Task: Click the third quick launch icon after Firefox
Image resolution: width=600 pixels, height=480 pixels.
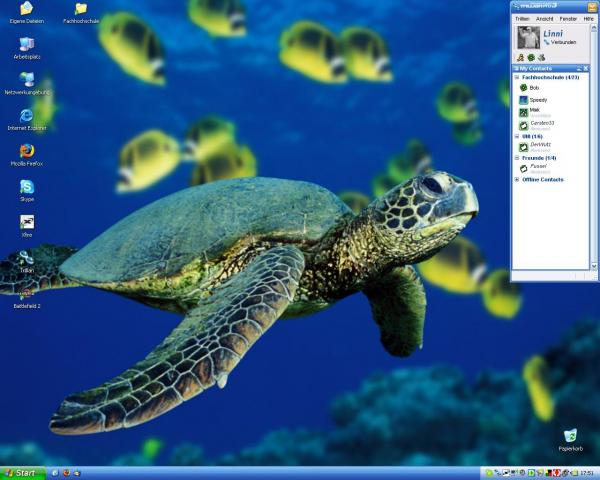Action: tap(77, 473)
